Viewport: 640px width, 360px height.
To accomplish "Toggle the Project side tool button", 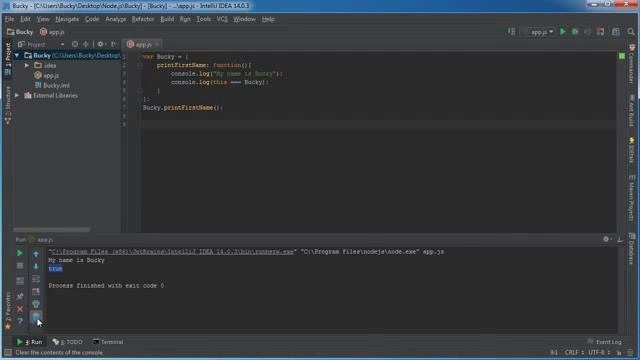I will coord(8,59).
